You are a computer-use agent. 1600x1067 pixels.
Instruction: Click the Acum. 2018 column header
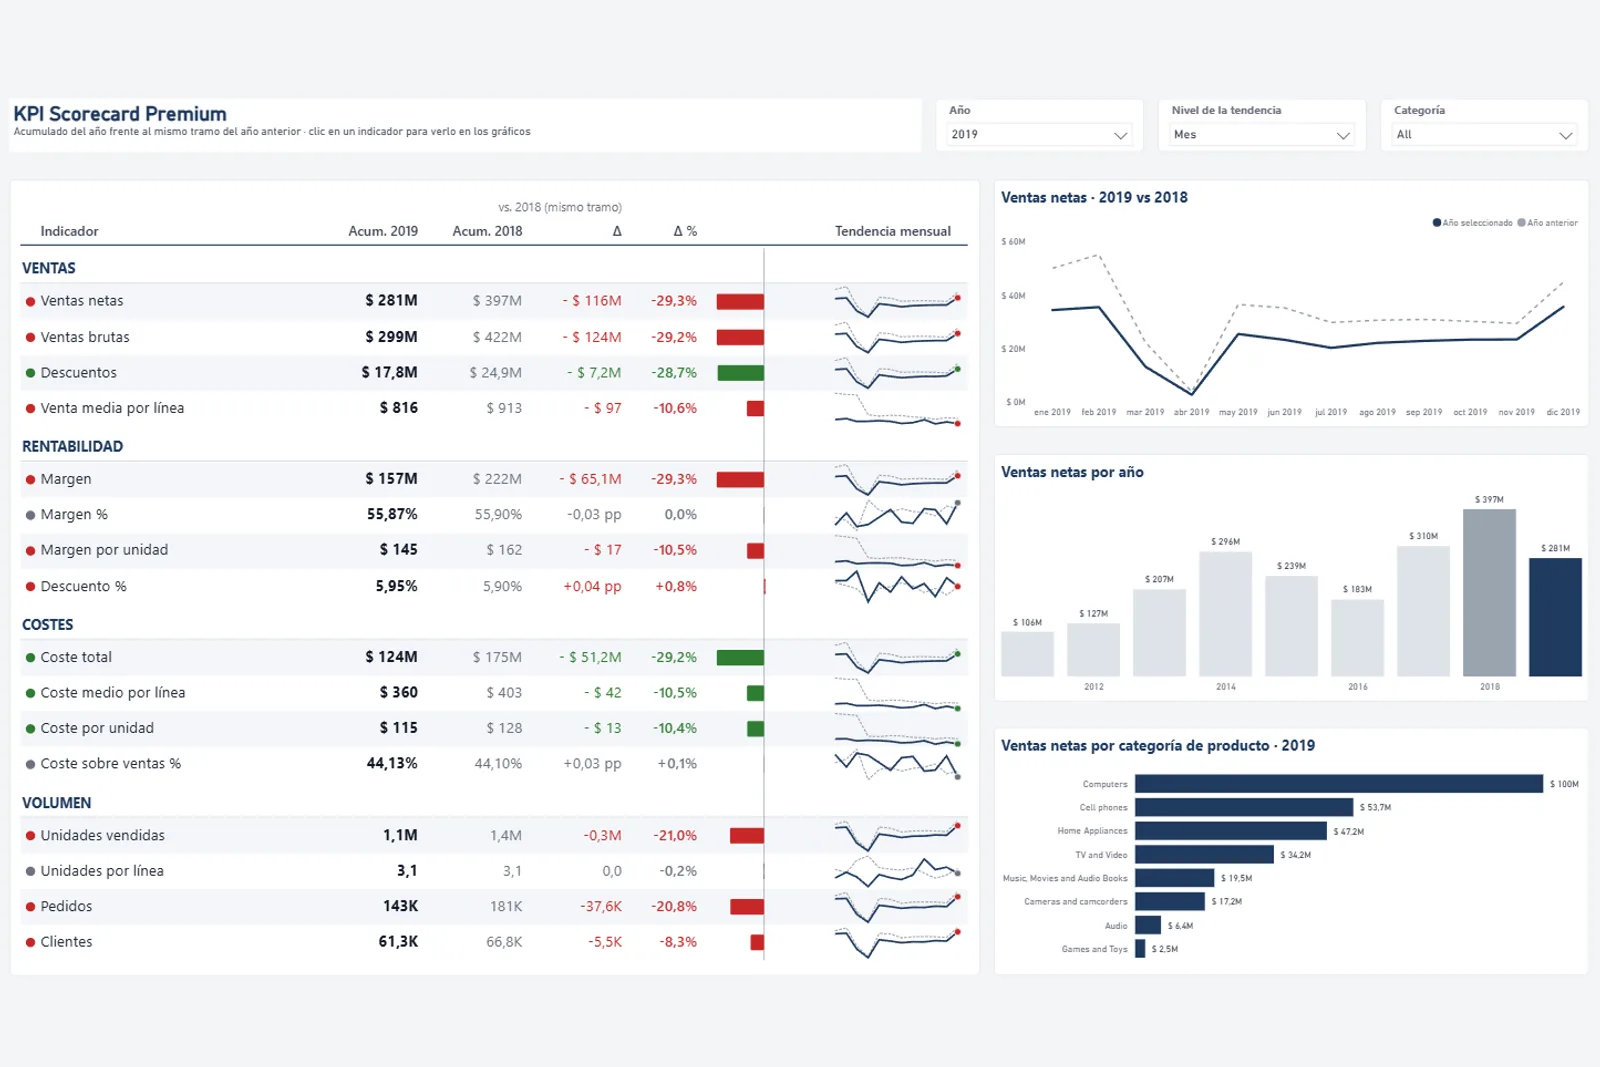(487, 231)
